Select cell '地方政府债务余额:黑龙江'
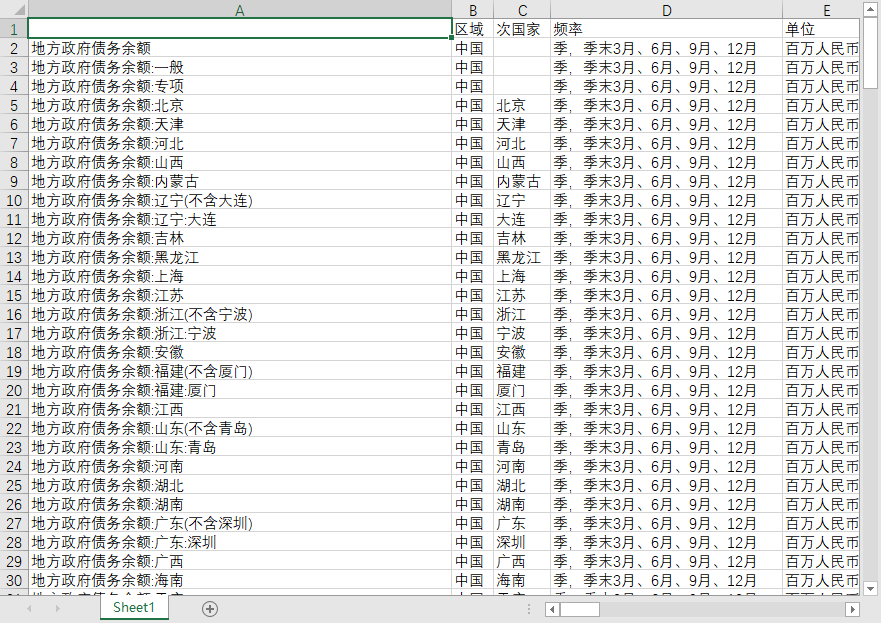Image resolution: width=881 pixels, height=623 pixels. click(240, 257)
